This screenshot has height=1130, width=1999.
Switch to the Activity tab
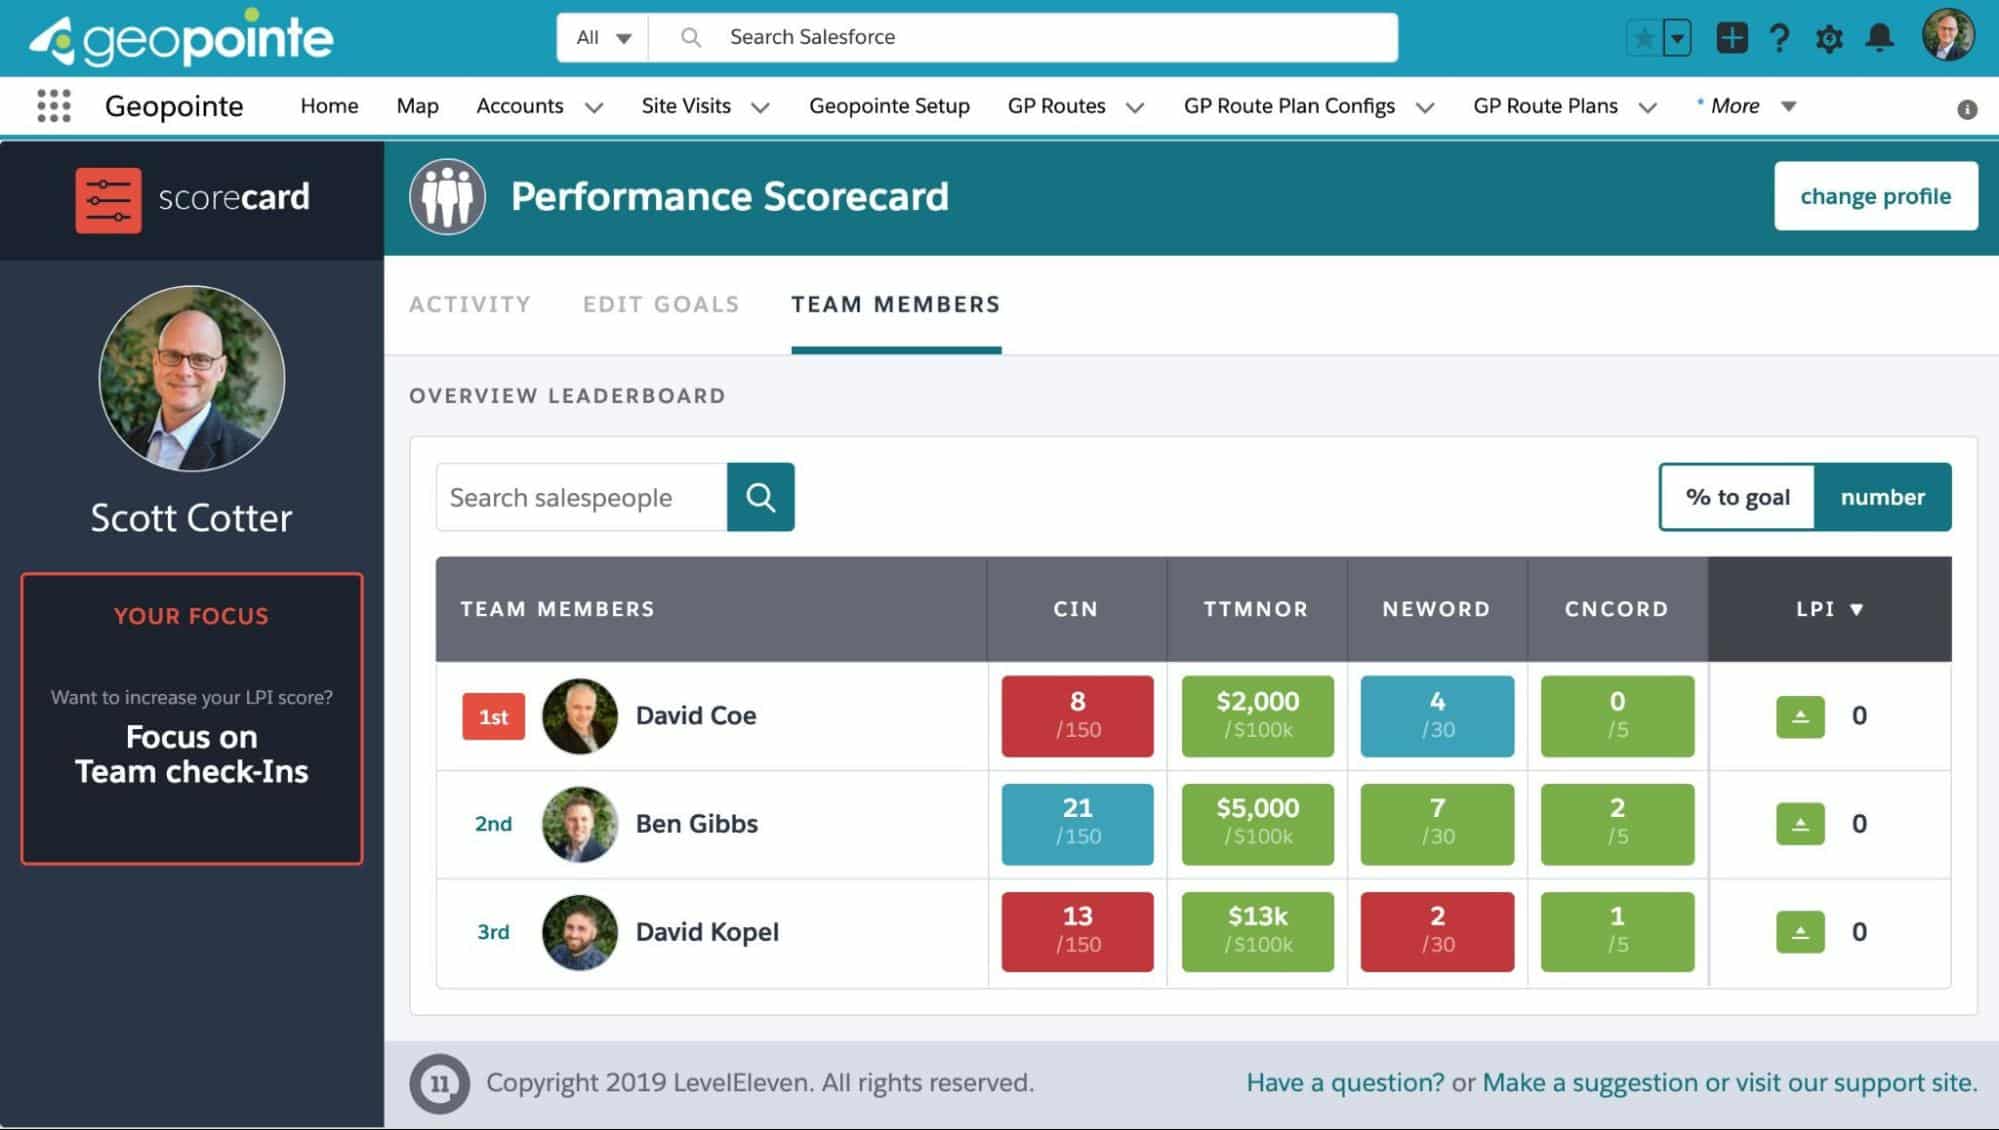pyautogui.click(x=470, y=304)
